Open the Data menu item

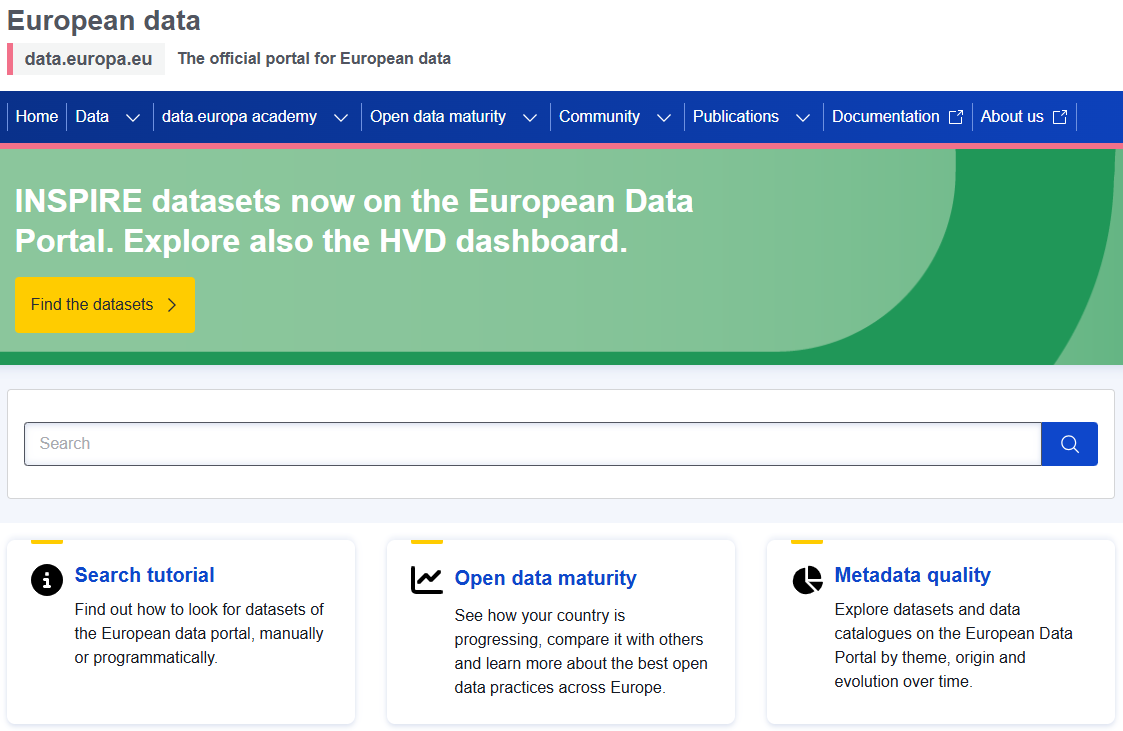tap(92, 117)
